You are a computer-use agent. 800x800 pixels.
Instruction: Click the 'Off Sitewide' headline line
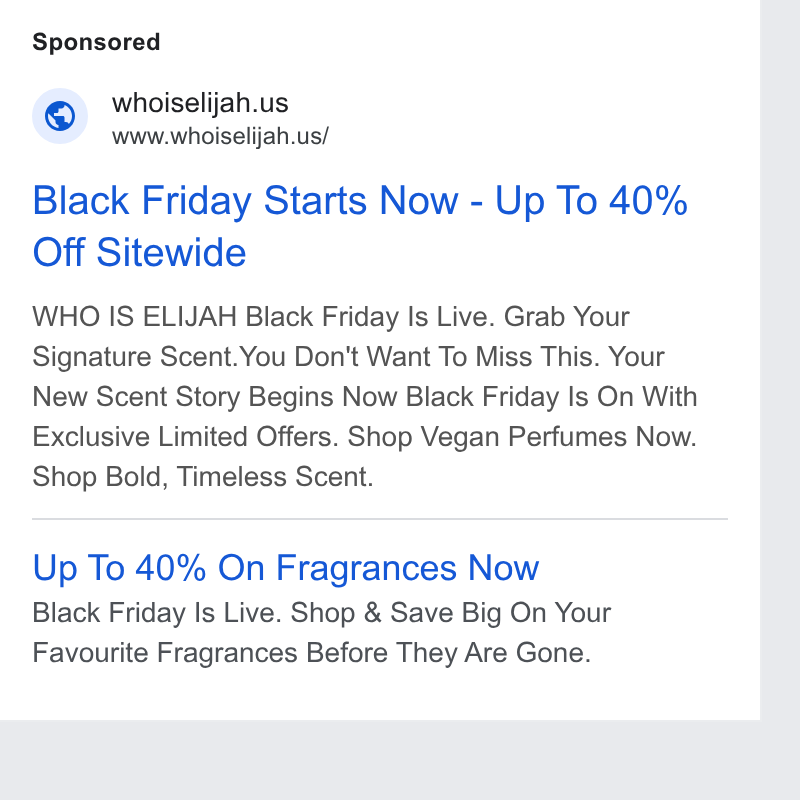click(x=139, y=252)
